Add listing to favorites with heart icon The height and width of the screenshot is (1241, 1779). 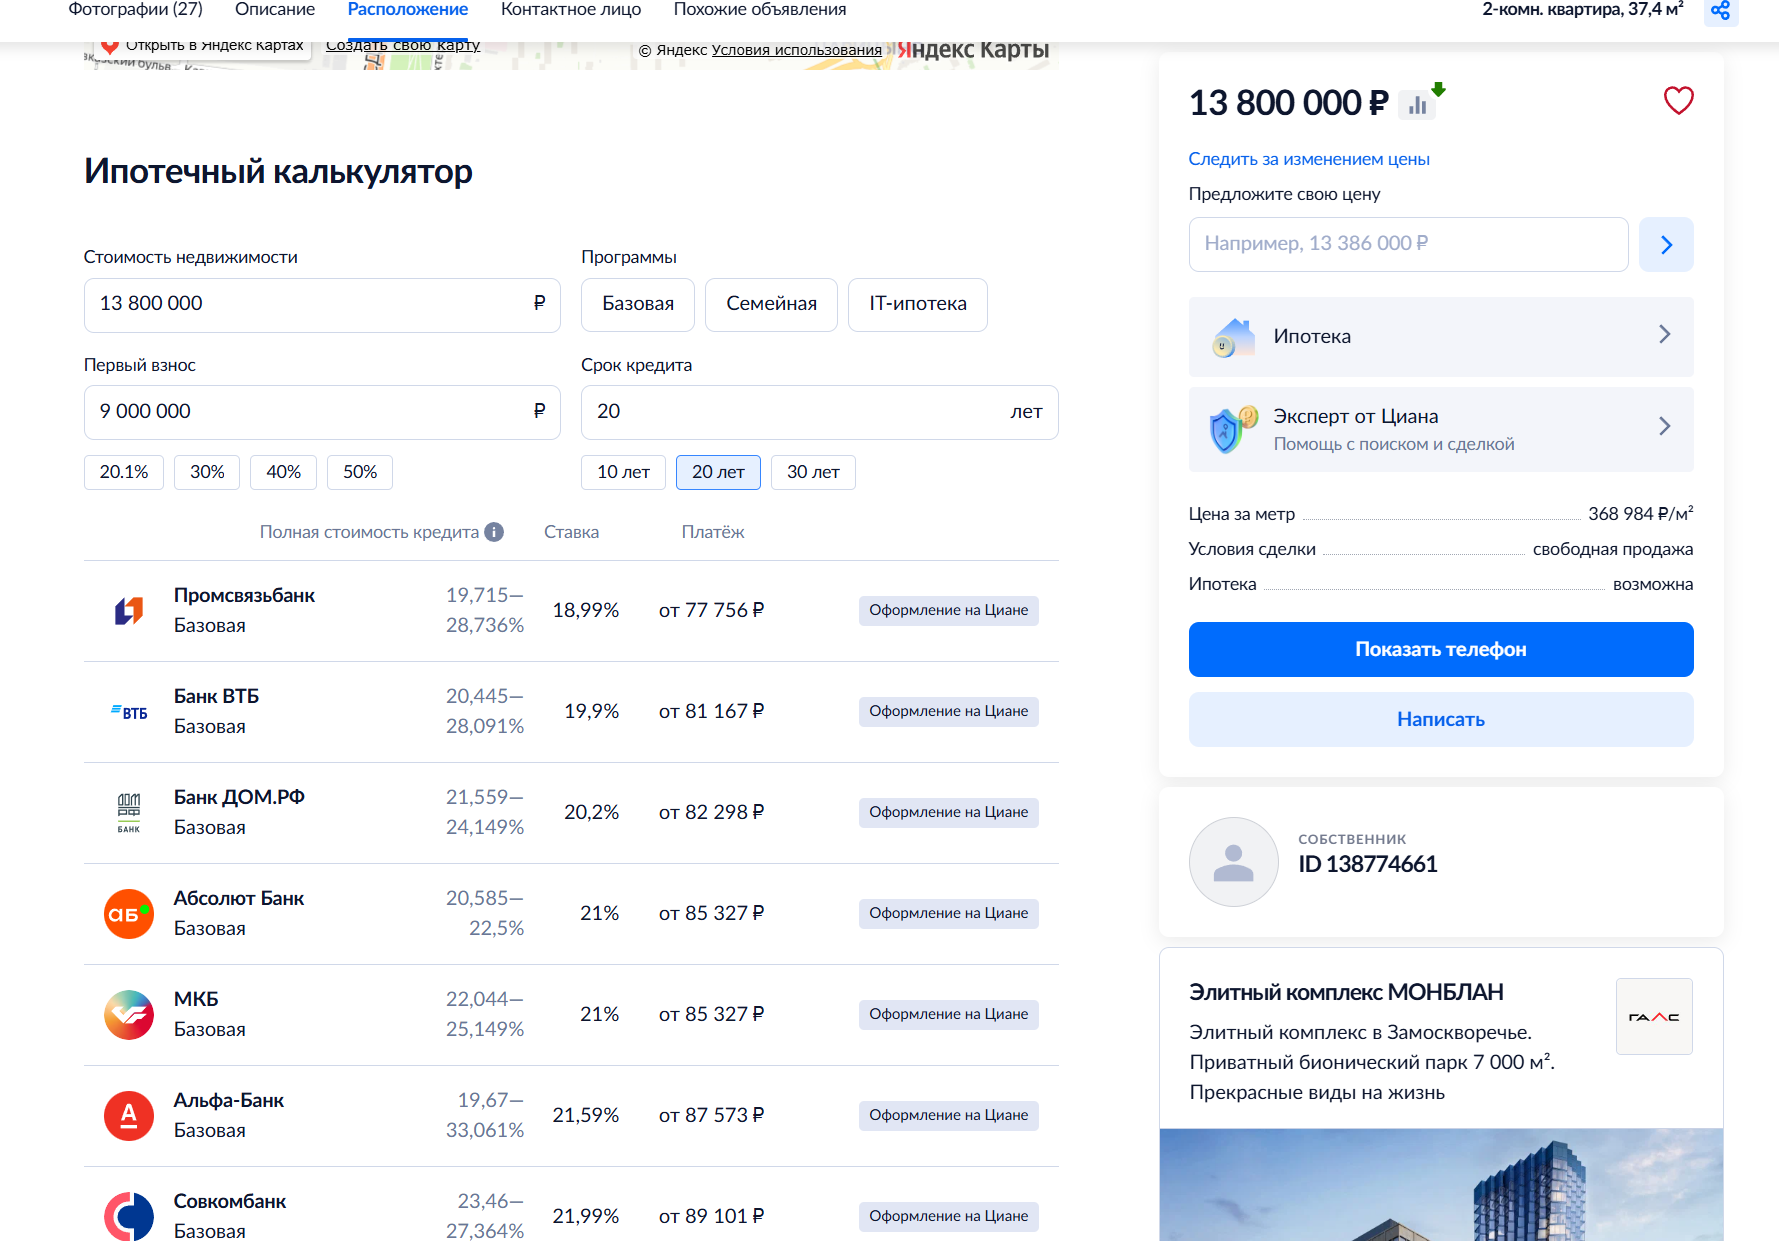point(1678,100)
